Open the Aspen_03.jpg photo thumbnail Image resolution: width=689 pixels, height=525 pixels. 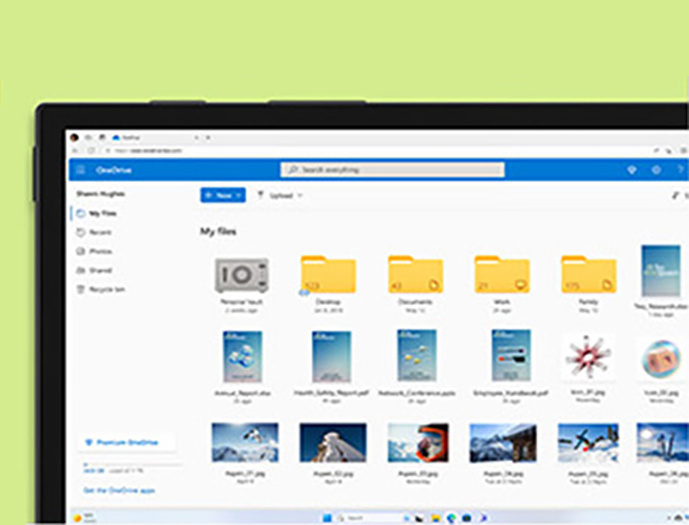[x=416, y=442]
